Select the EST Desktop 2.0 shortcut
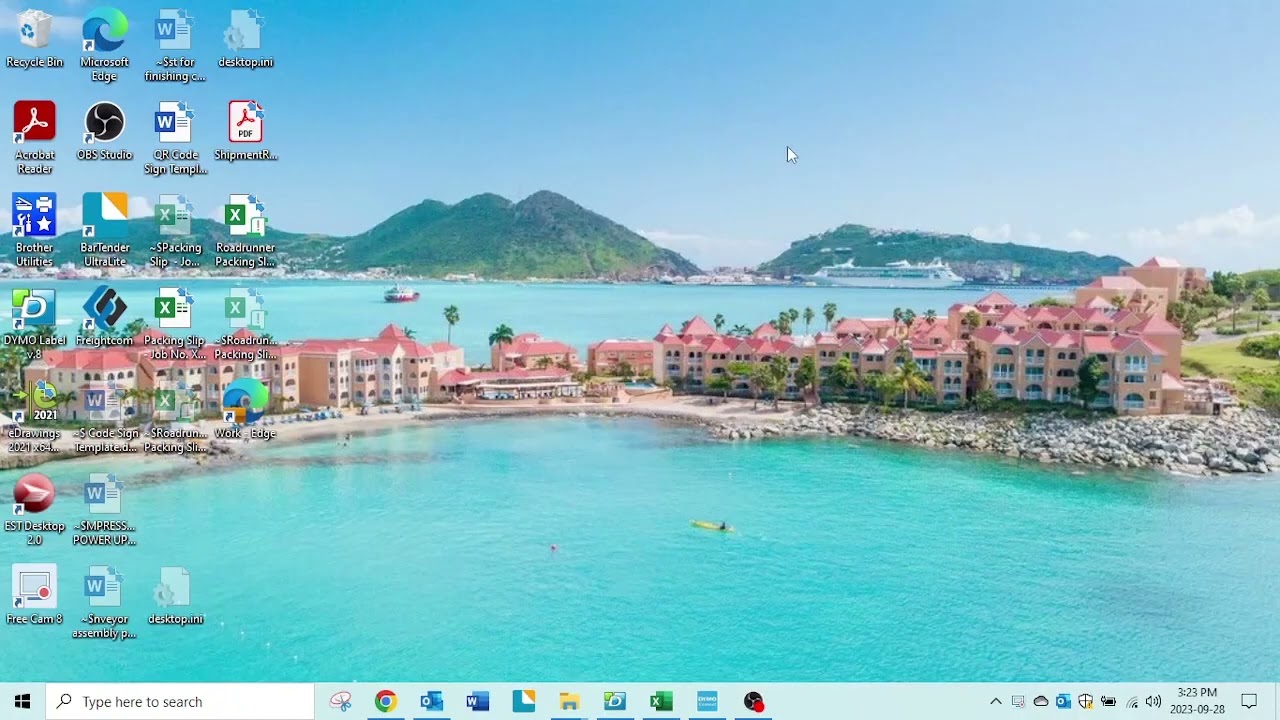 (x=34, y=510)
